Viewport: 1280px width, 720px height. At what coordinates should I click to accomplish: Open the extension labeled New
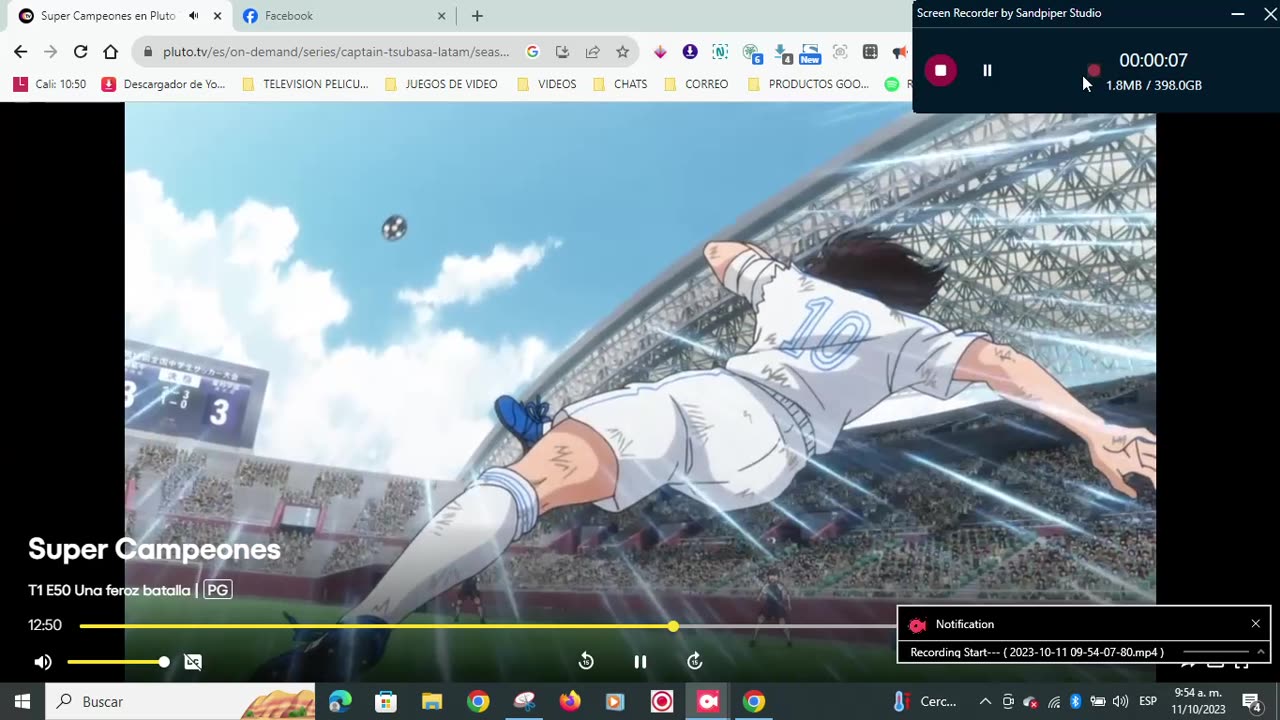(x=810, y=53)
